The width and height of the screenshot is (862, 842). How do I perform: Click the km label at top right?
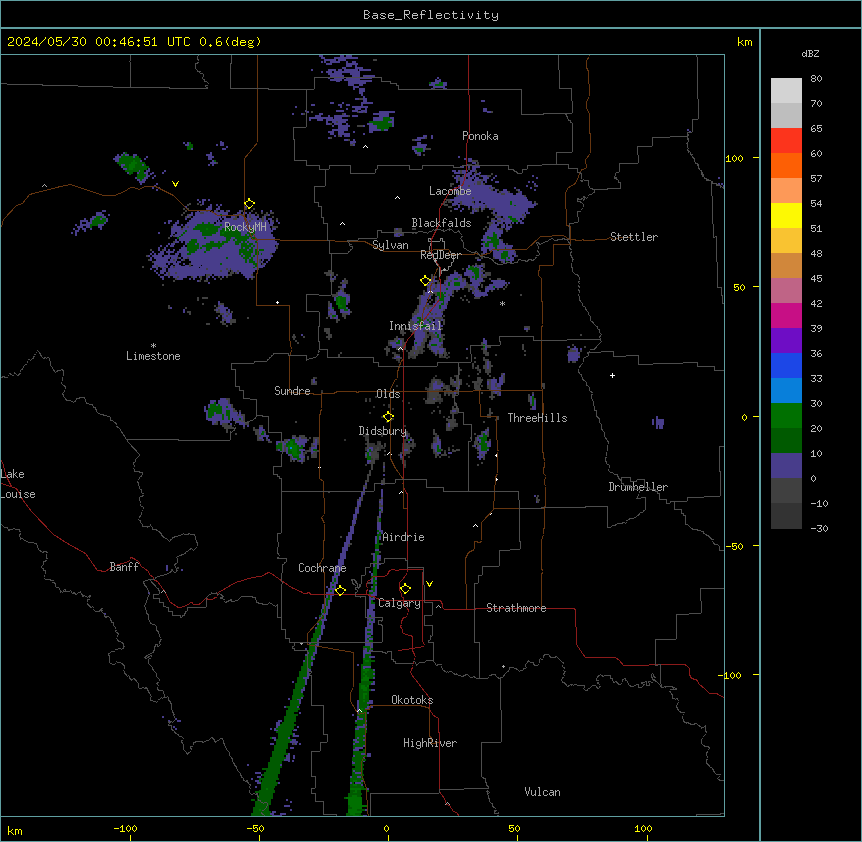pos(745,42)
